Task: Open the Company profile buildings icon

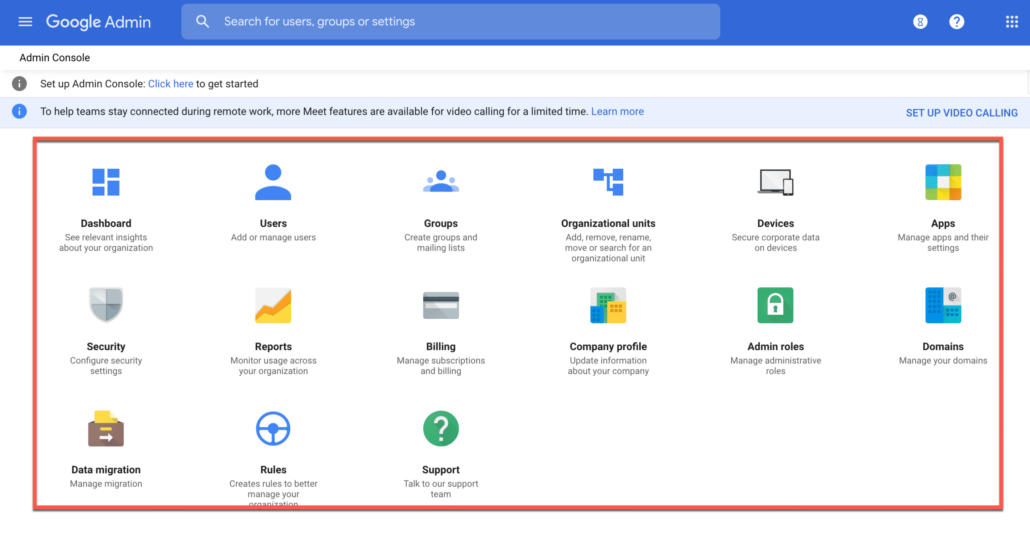Action: pos(608,305)
